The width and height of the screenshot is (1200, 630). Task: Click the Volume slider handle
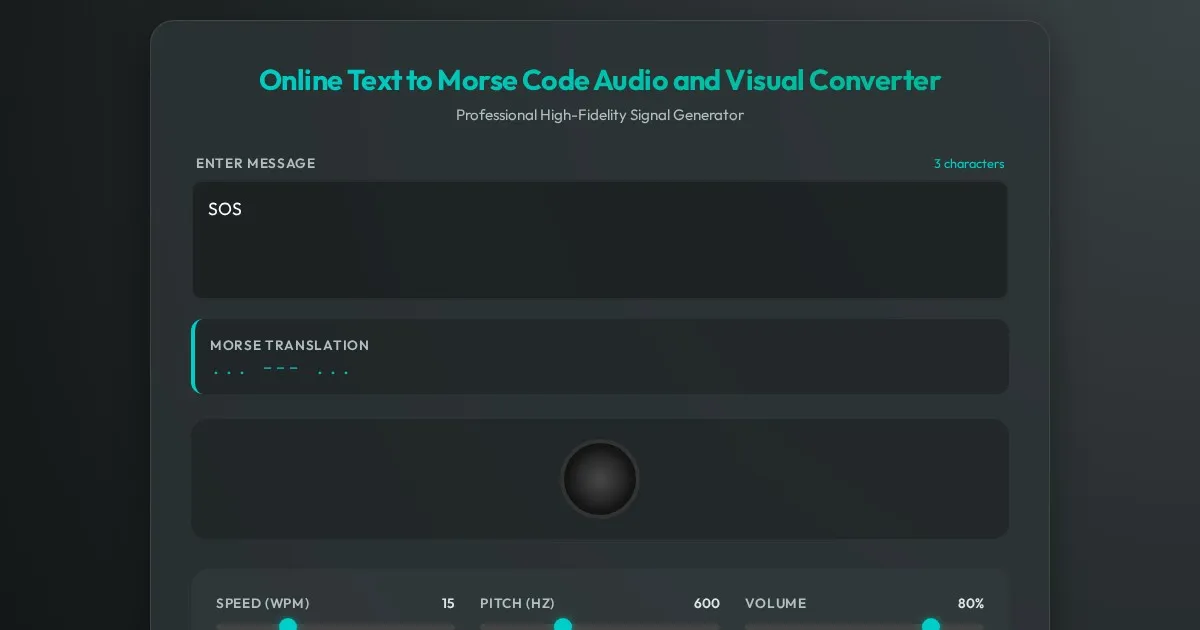click(x=931, y=625)
